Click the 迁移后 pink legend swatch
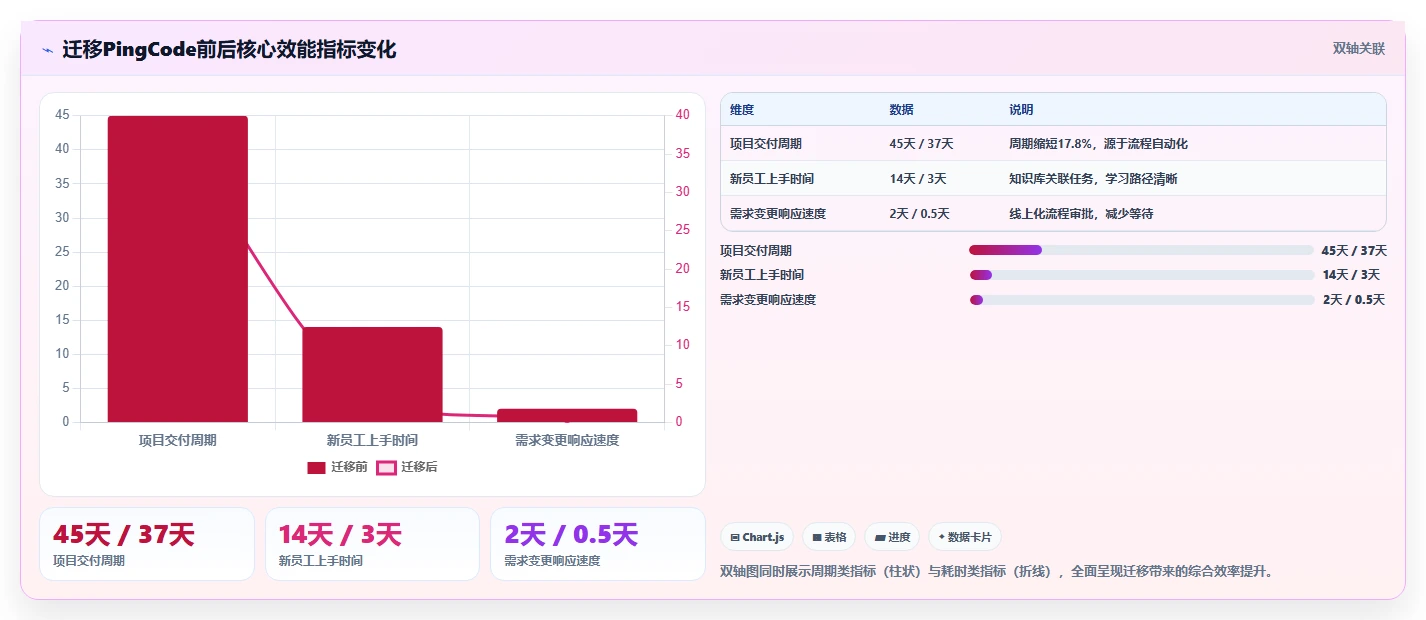The image size is (1426, 620). click(x=386, y=467)
